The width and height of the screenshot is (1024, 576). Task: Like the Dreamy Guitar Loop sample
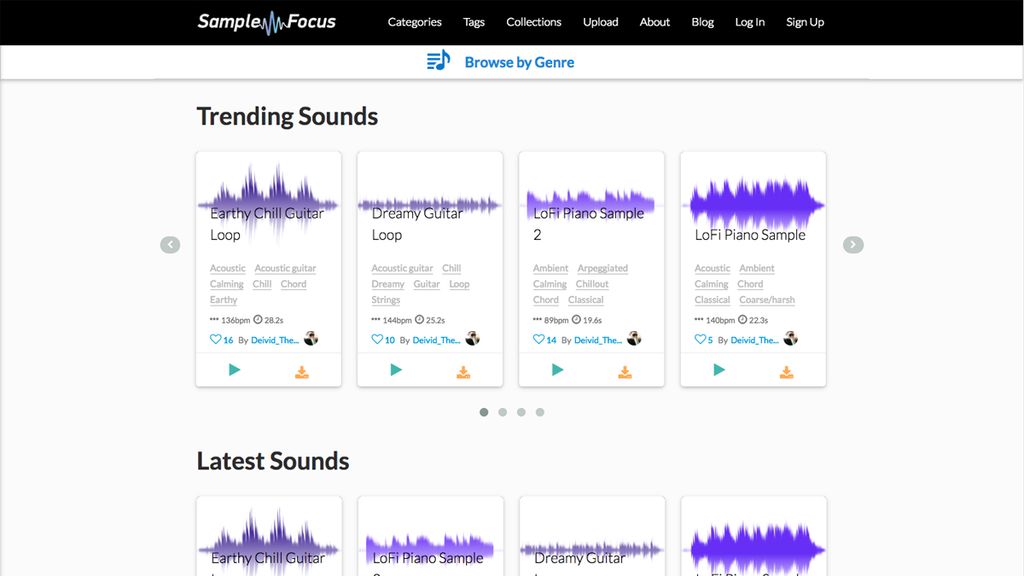[376, 339]
